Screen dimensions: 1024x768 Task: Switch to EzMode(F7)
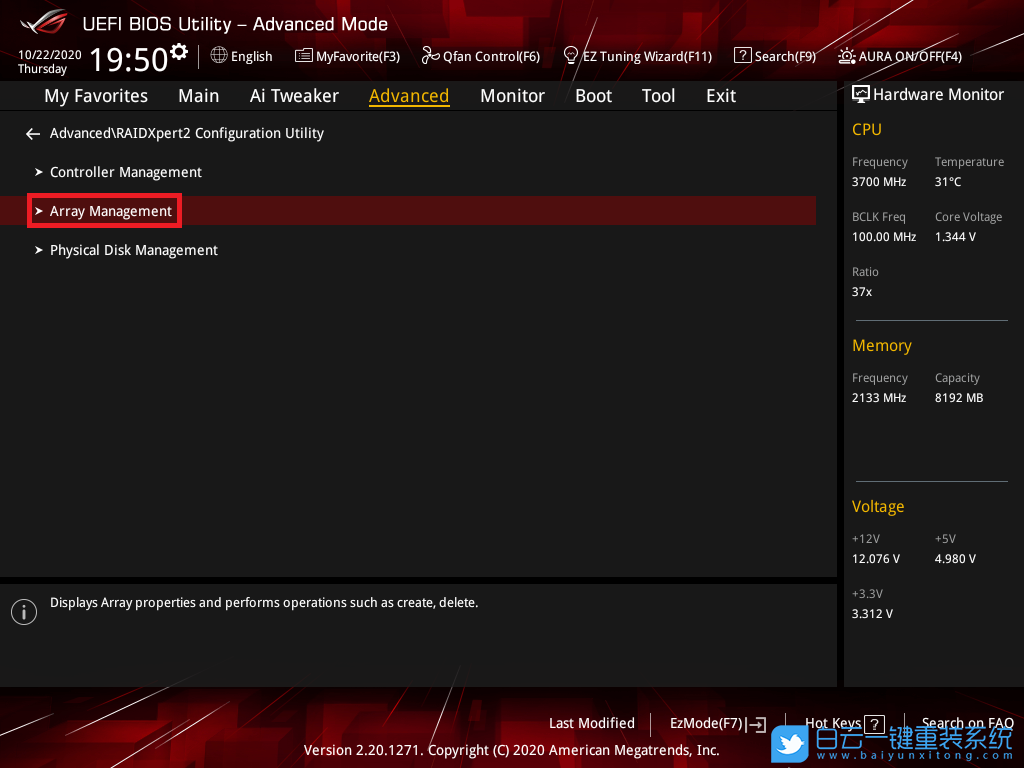[717, 723]
